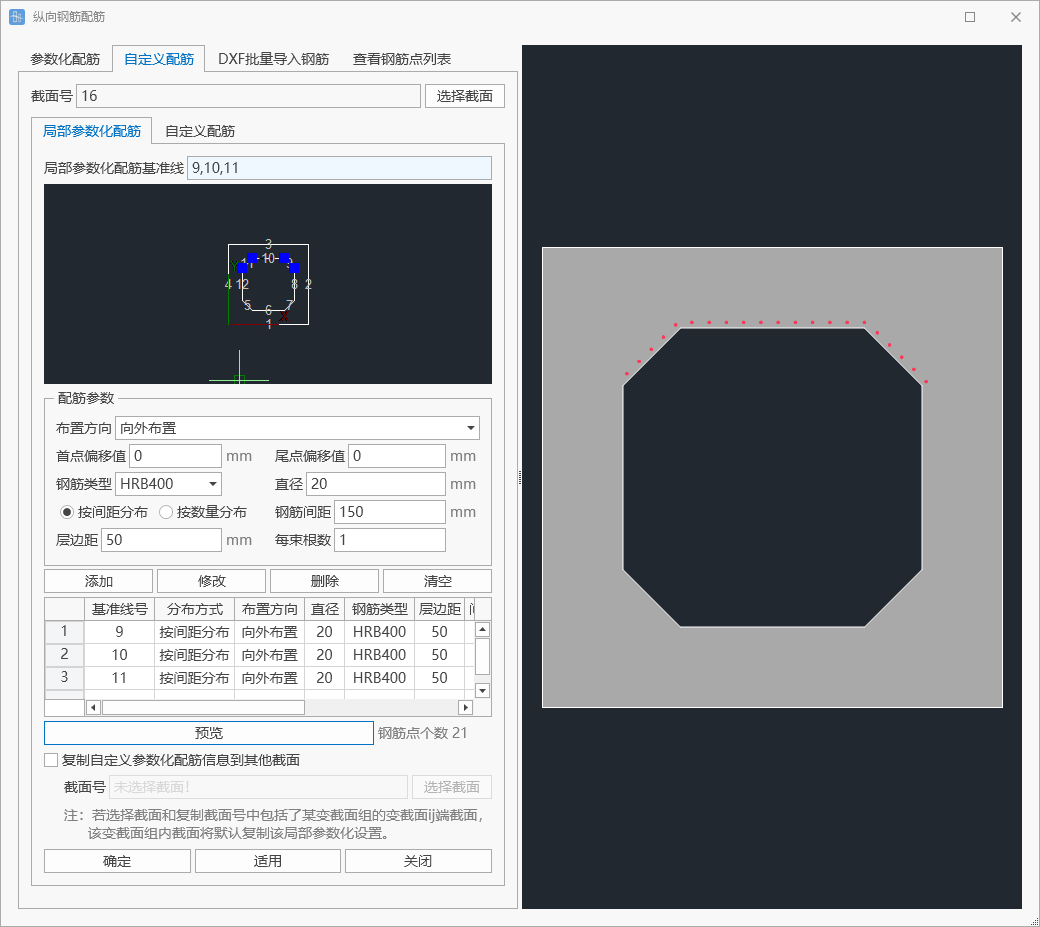
Task: Open 查看钢筋点列表 tab
Action: [x=401, y=59]
